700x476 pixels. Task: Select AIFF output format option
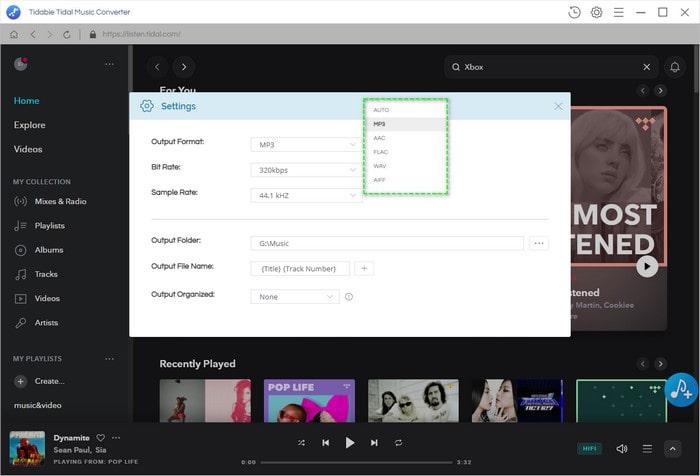point(405,180)
